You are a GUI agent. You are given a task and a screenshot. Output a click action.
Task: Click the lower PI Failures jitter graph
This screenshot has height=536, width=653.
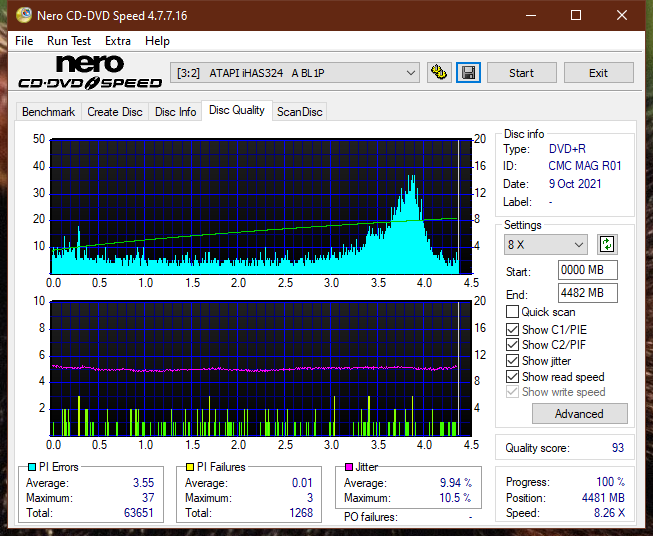click(261, 369)
